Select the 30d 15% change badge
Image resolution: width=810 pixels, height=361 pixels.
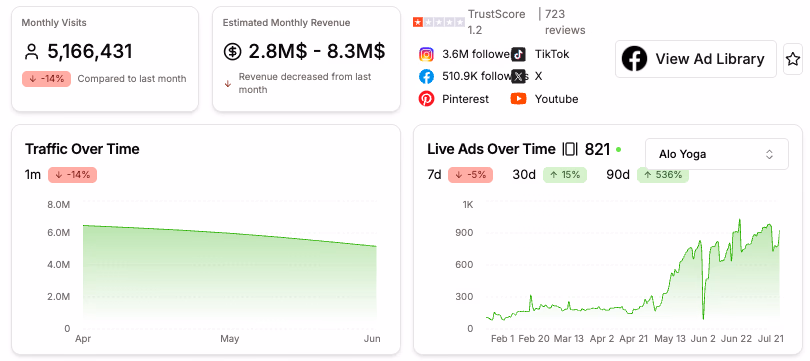pos(564,175)
